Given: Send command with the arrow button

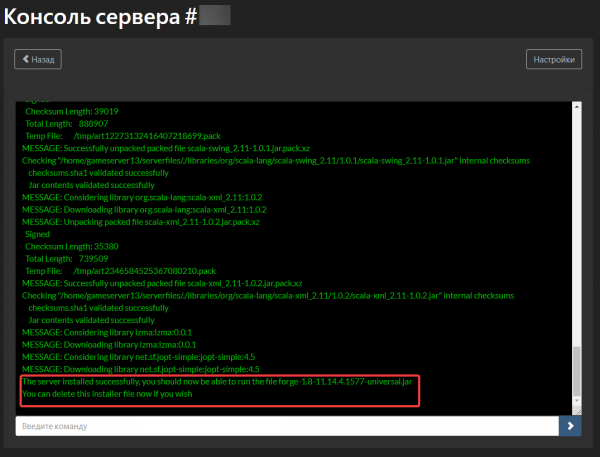Looking at the screenshot, I should 570,426.
